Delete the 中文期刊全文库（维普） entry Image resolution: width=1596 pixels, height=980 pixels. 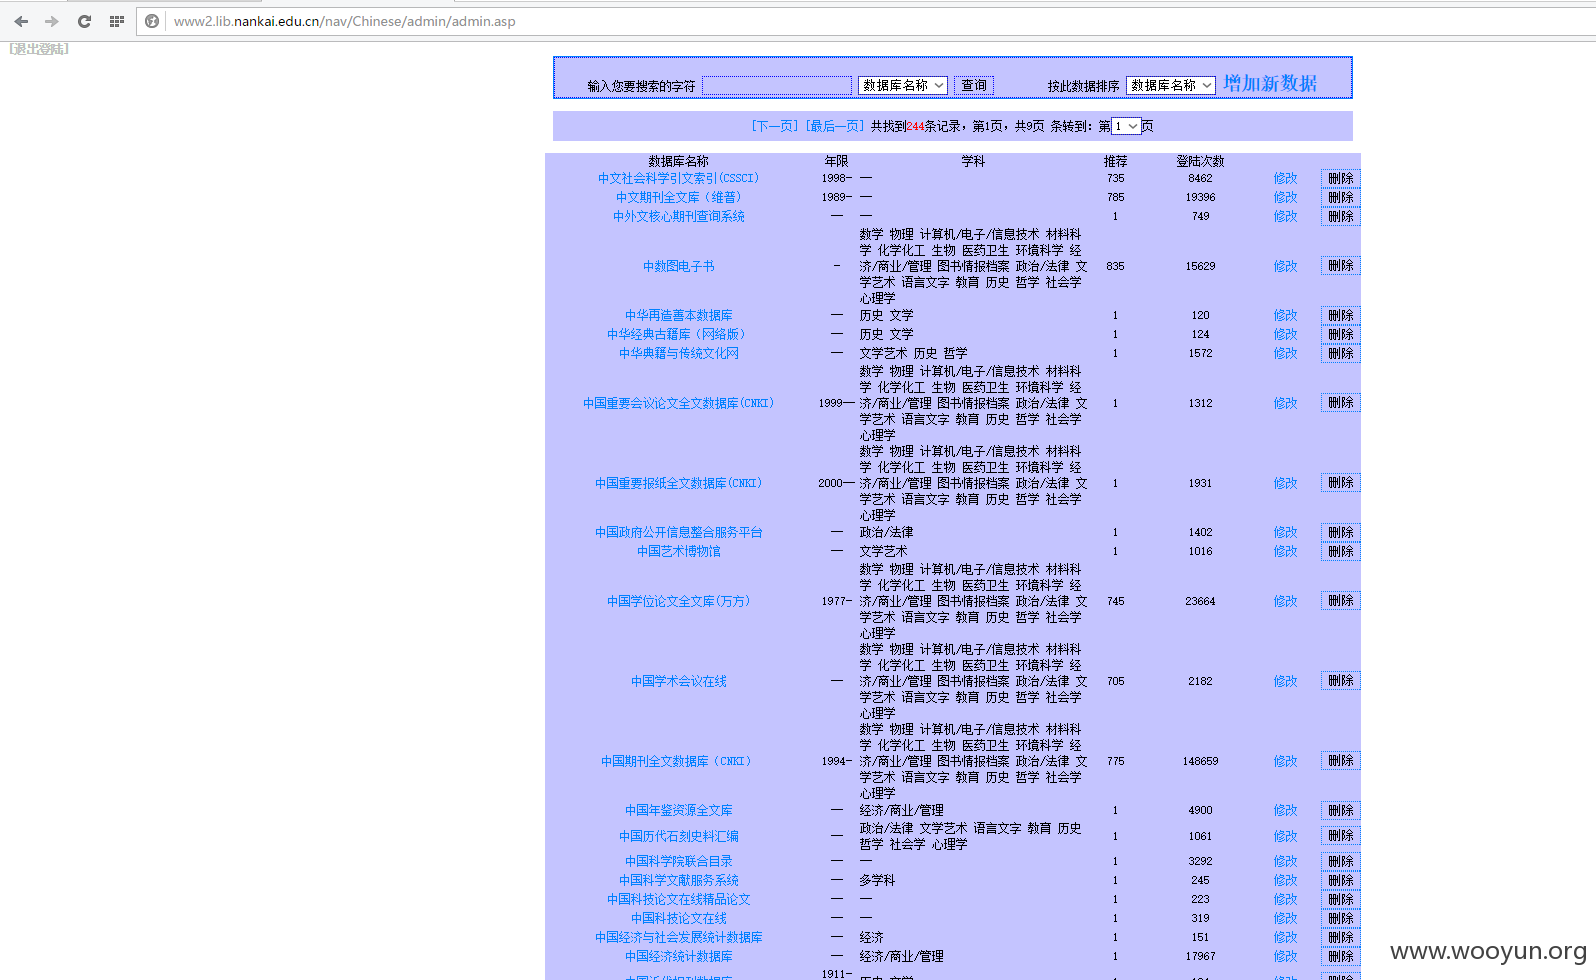(x=1341, y=197)
